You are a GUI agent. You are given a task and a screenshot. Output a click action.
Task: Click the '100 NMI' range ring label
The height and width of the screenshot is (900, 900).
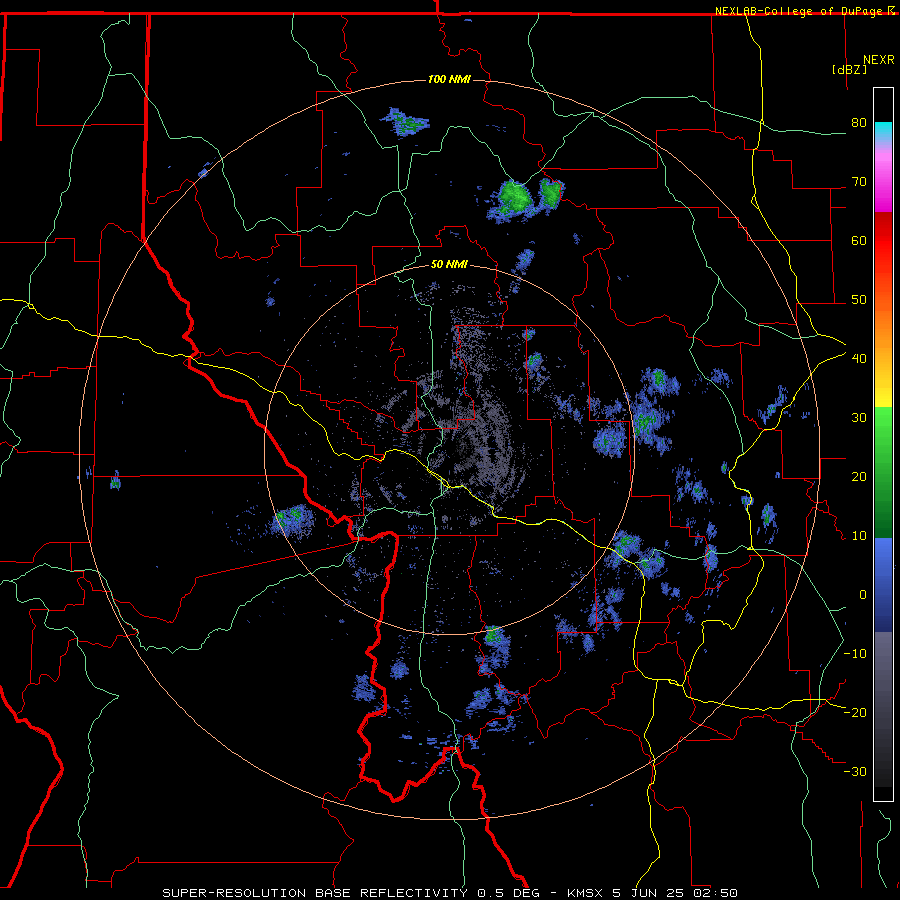coord(449,79)
